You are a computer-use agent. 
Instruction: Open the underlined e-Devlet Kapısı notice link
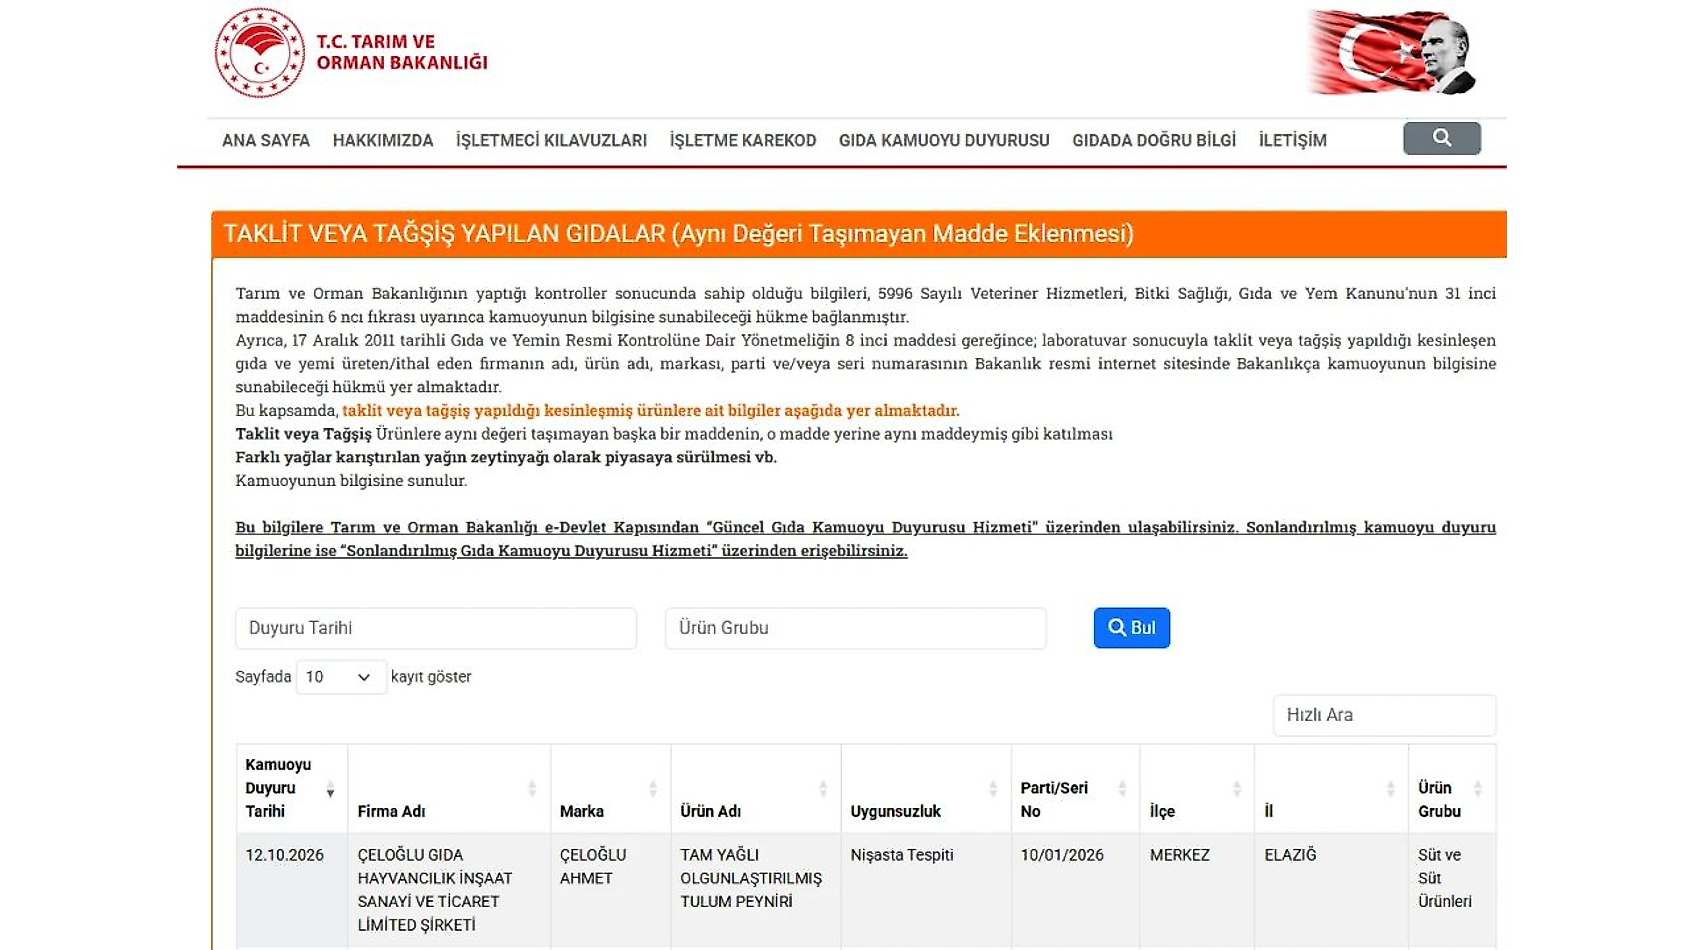click(866, 539)
